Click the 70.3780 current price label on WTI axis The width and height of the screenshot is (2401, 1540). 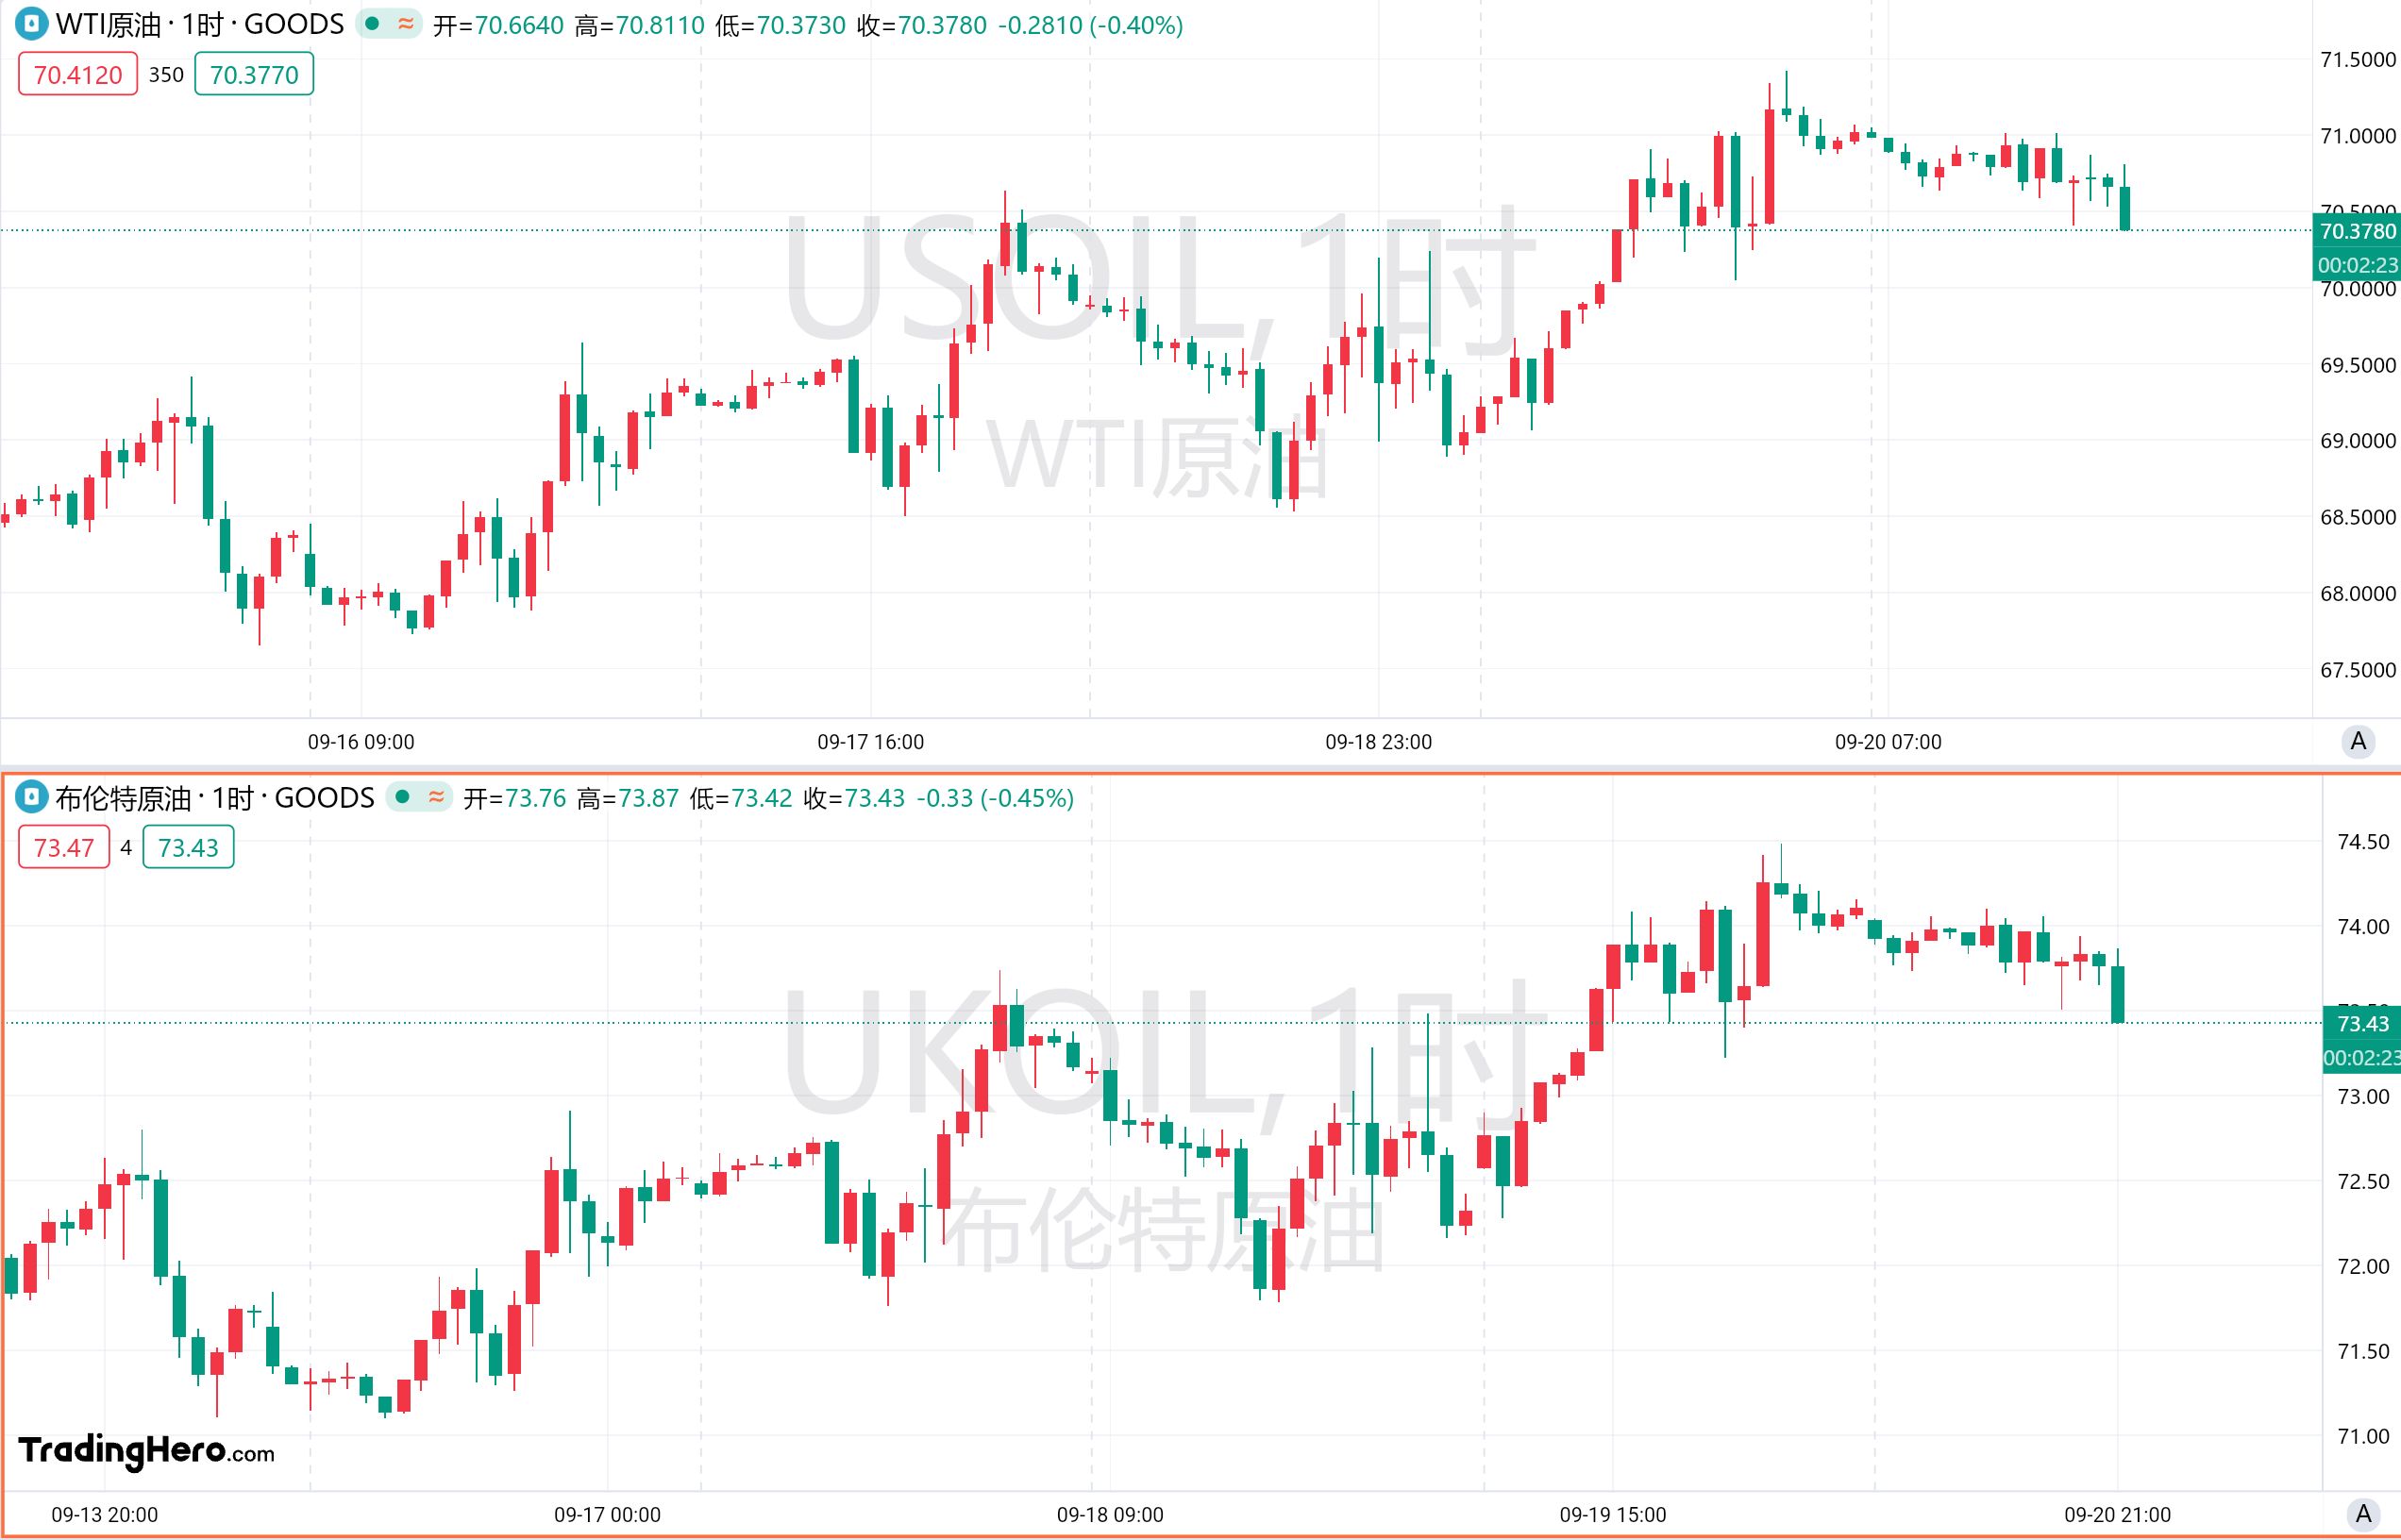[2357, 231]
